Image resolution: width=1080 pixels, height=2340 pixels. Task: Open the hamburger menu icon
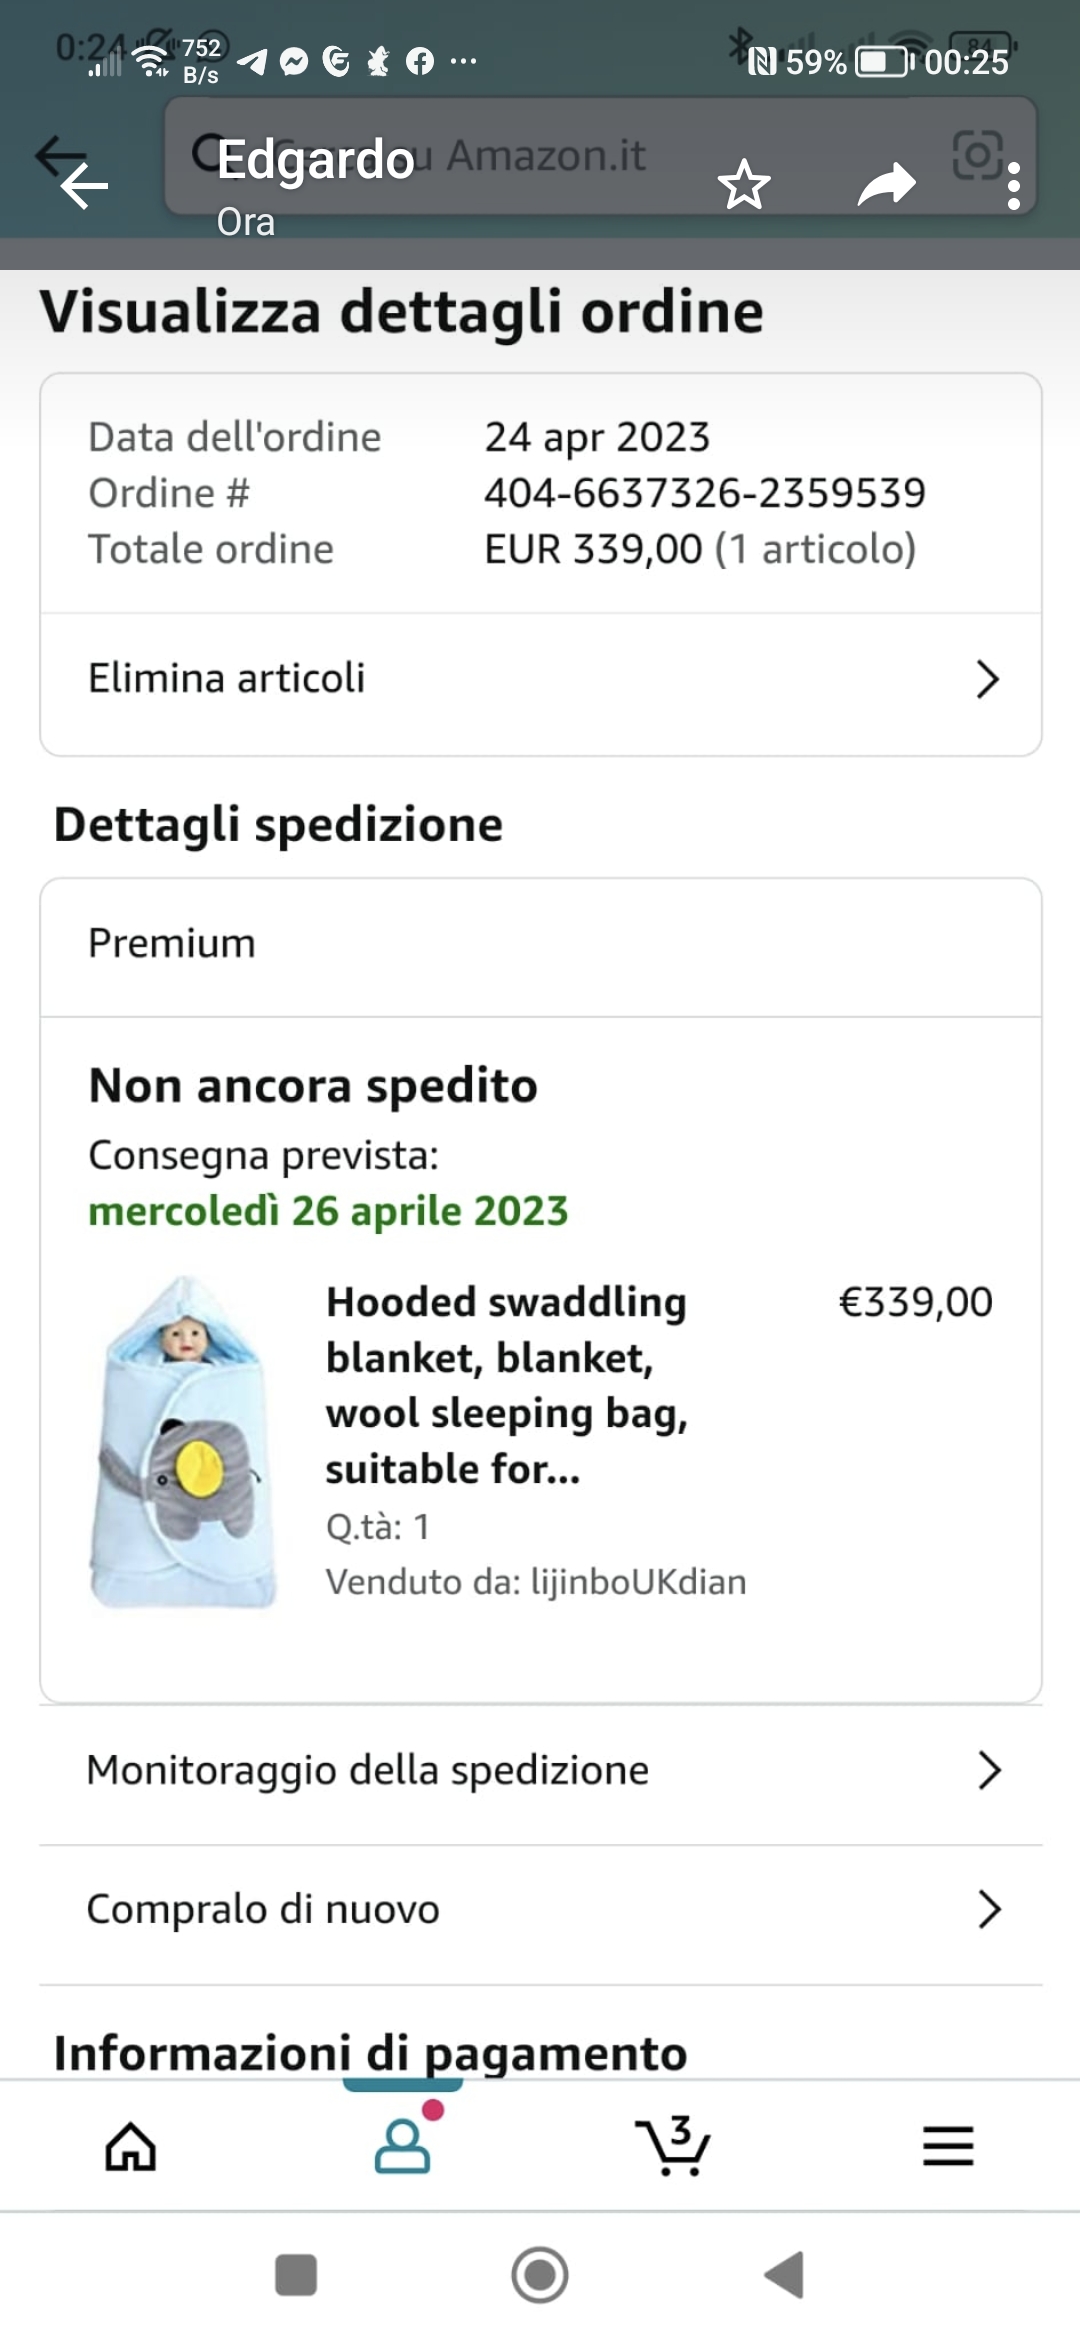pyautogui.click(x=947, y=2146)
